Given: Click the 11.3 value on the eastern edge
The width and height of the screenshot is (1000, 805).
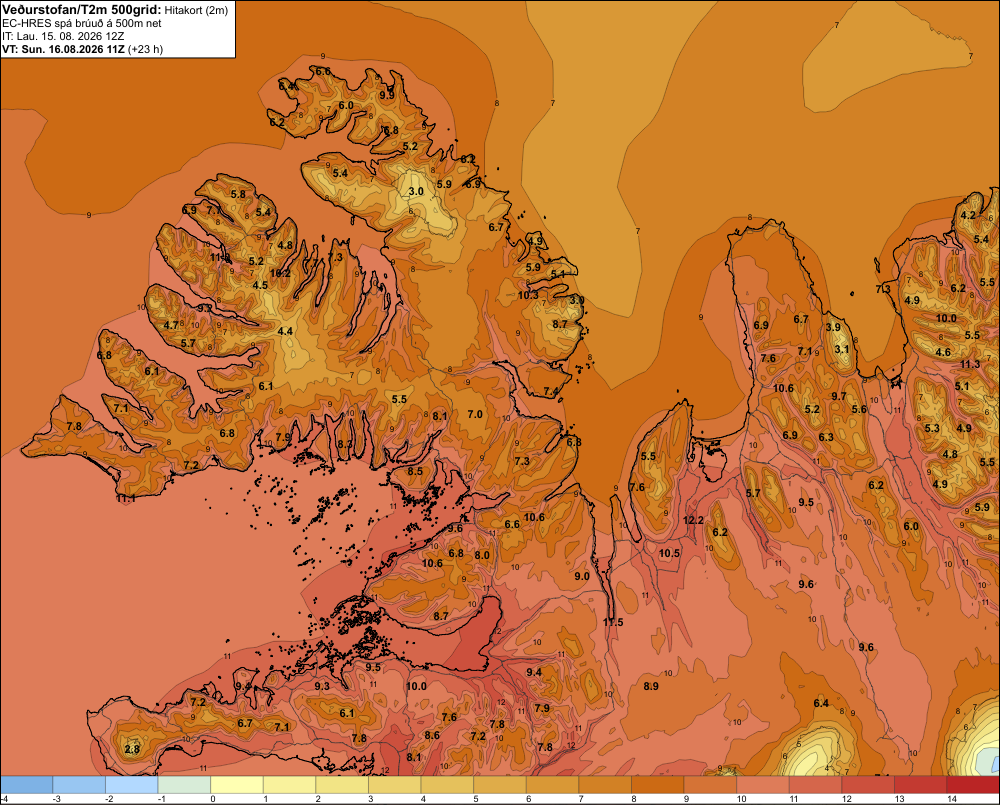Looking at the screenshot, I should (970, 364).
